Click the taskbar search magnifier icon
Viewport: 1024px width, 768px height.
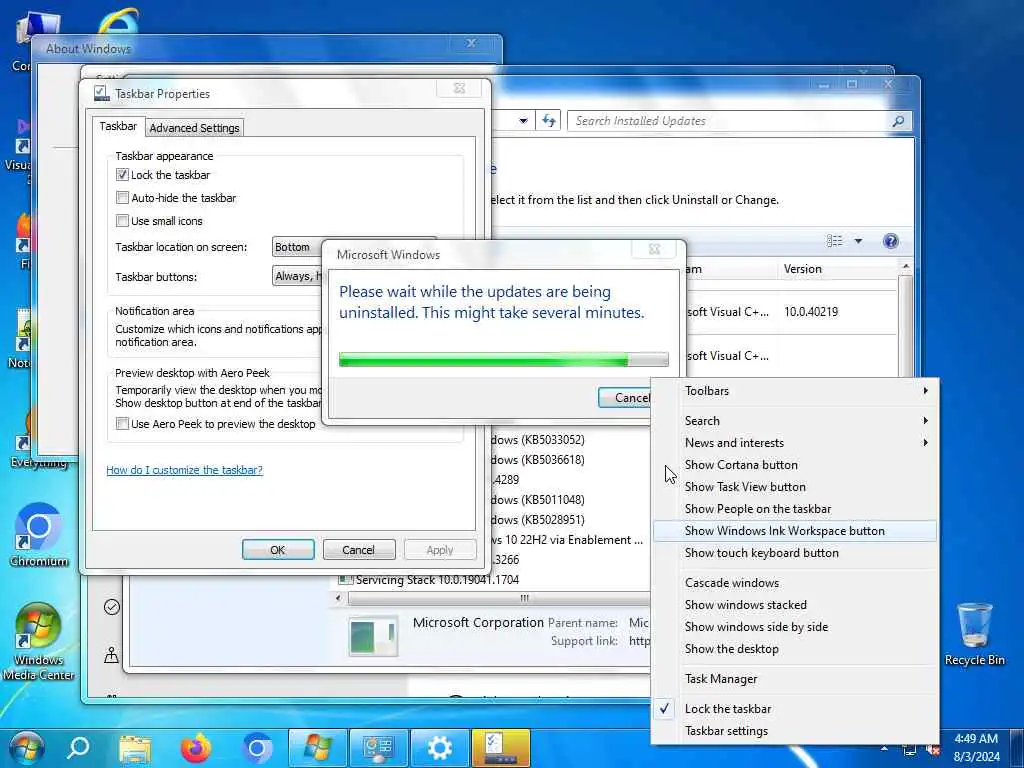tap(79, 748)
